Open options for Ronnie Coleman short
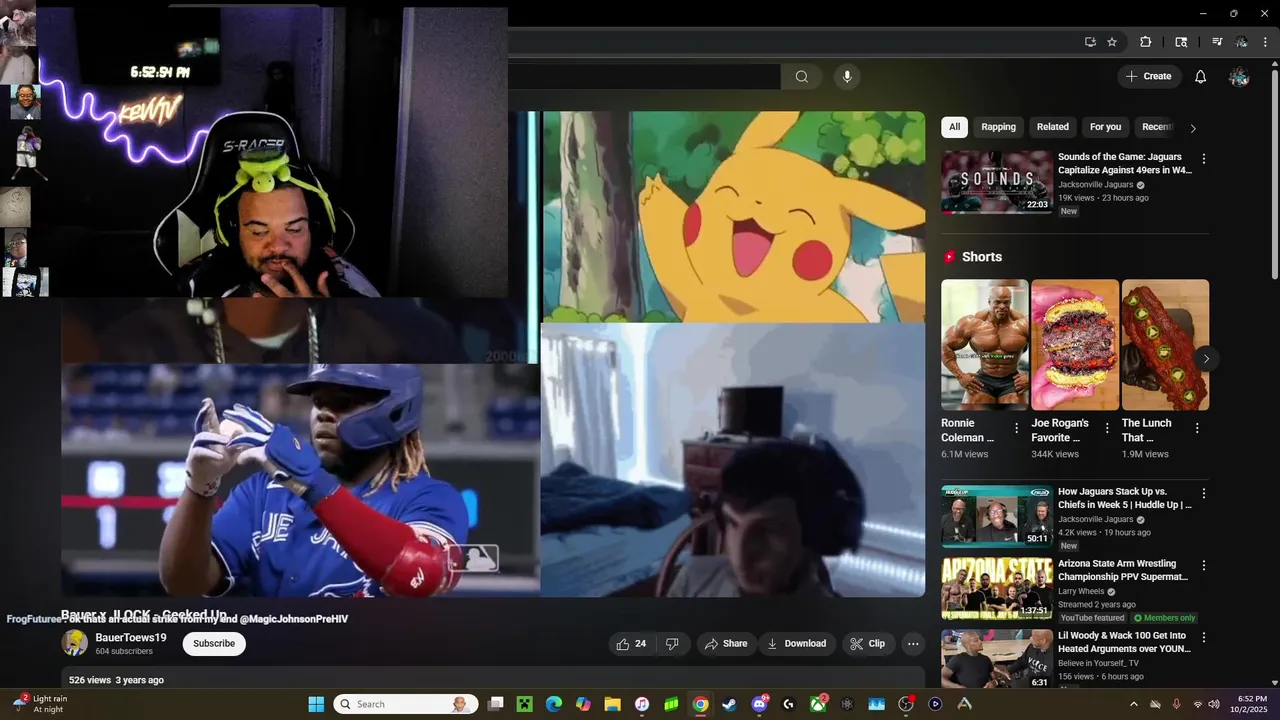Screen dimensions: 1280x720 point(1017,428)
